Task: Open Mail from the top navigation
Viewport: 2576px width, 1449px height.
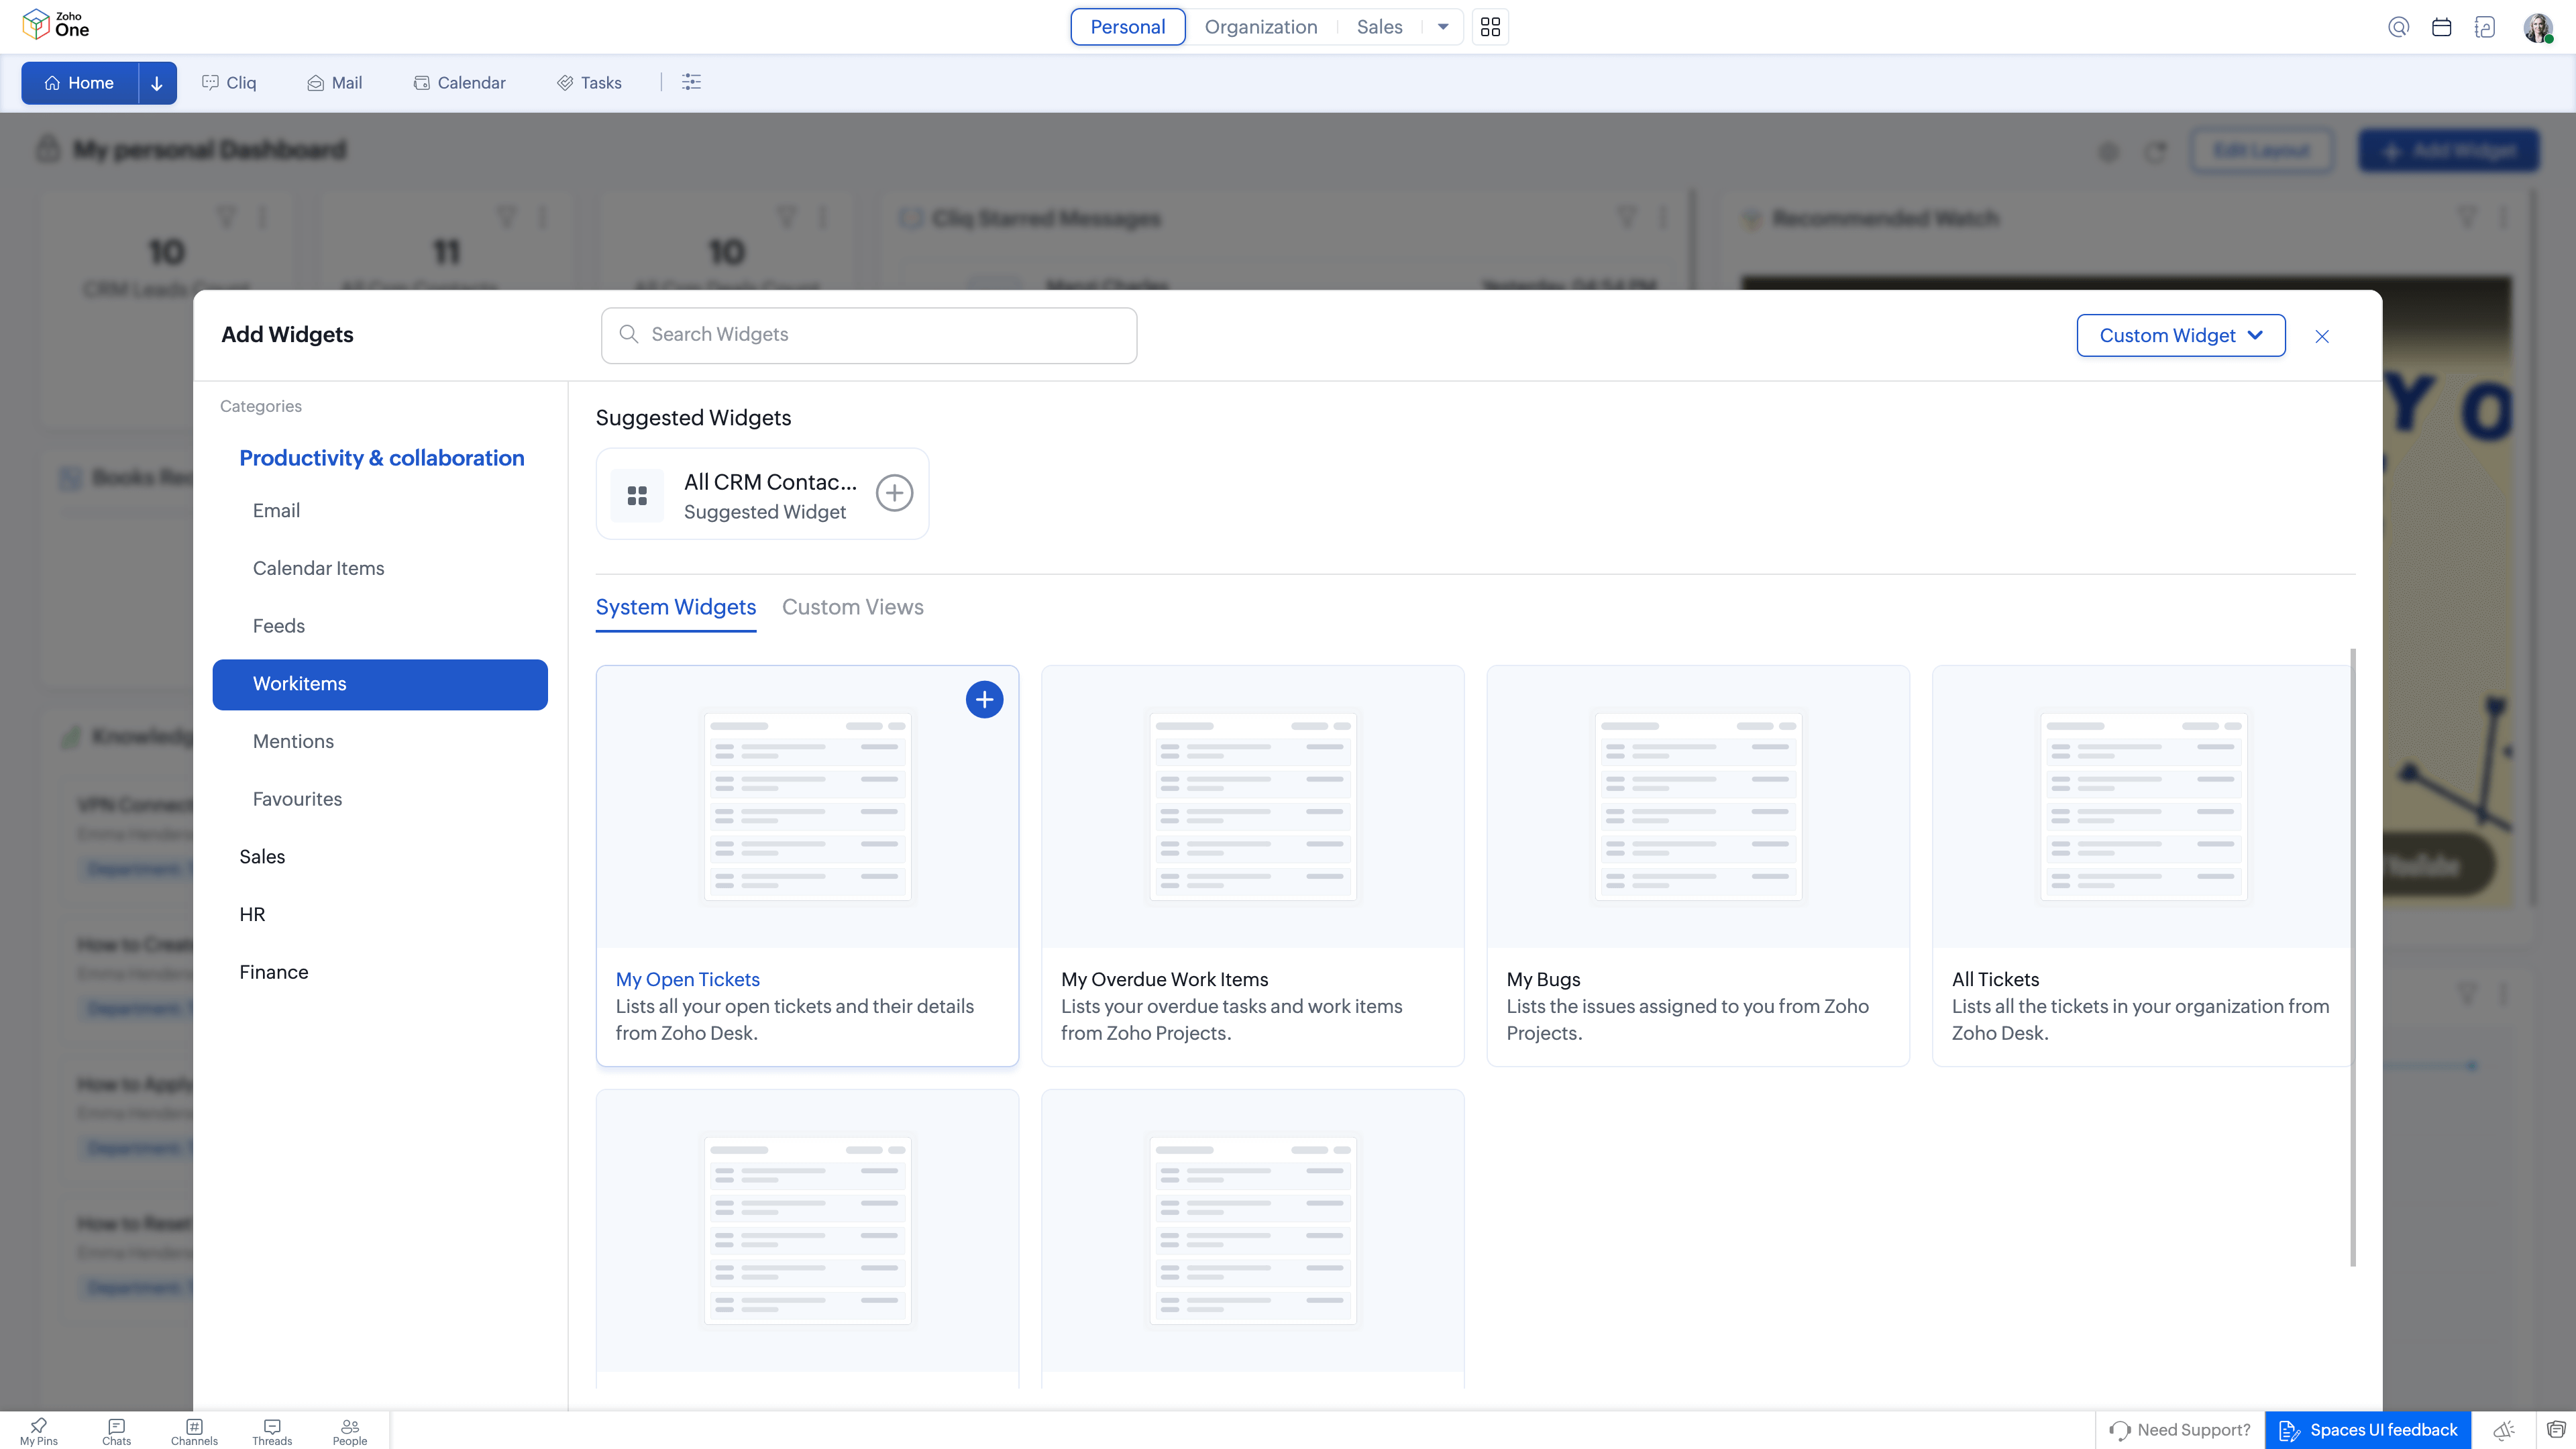Action: (334, 83)
